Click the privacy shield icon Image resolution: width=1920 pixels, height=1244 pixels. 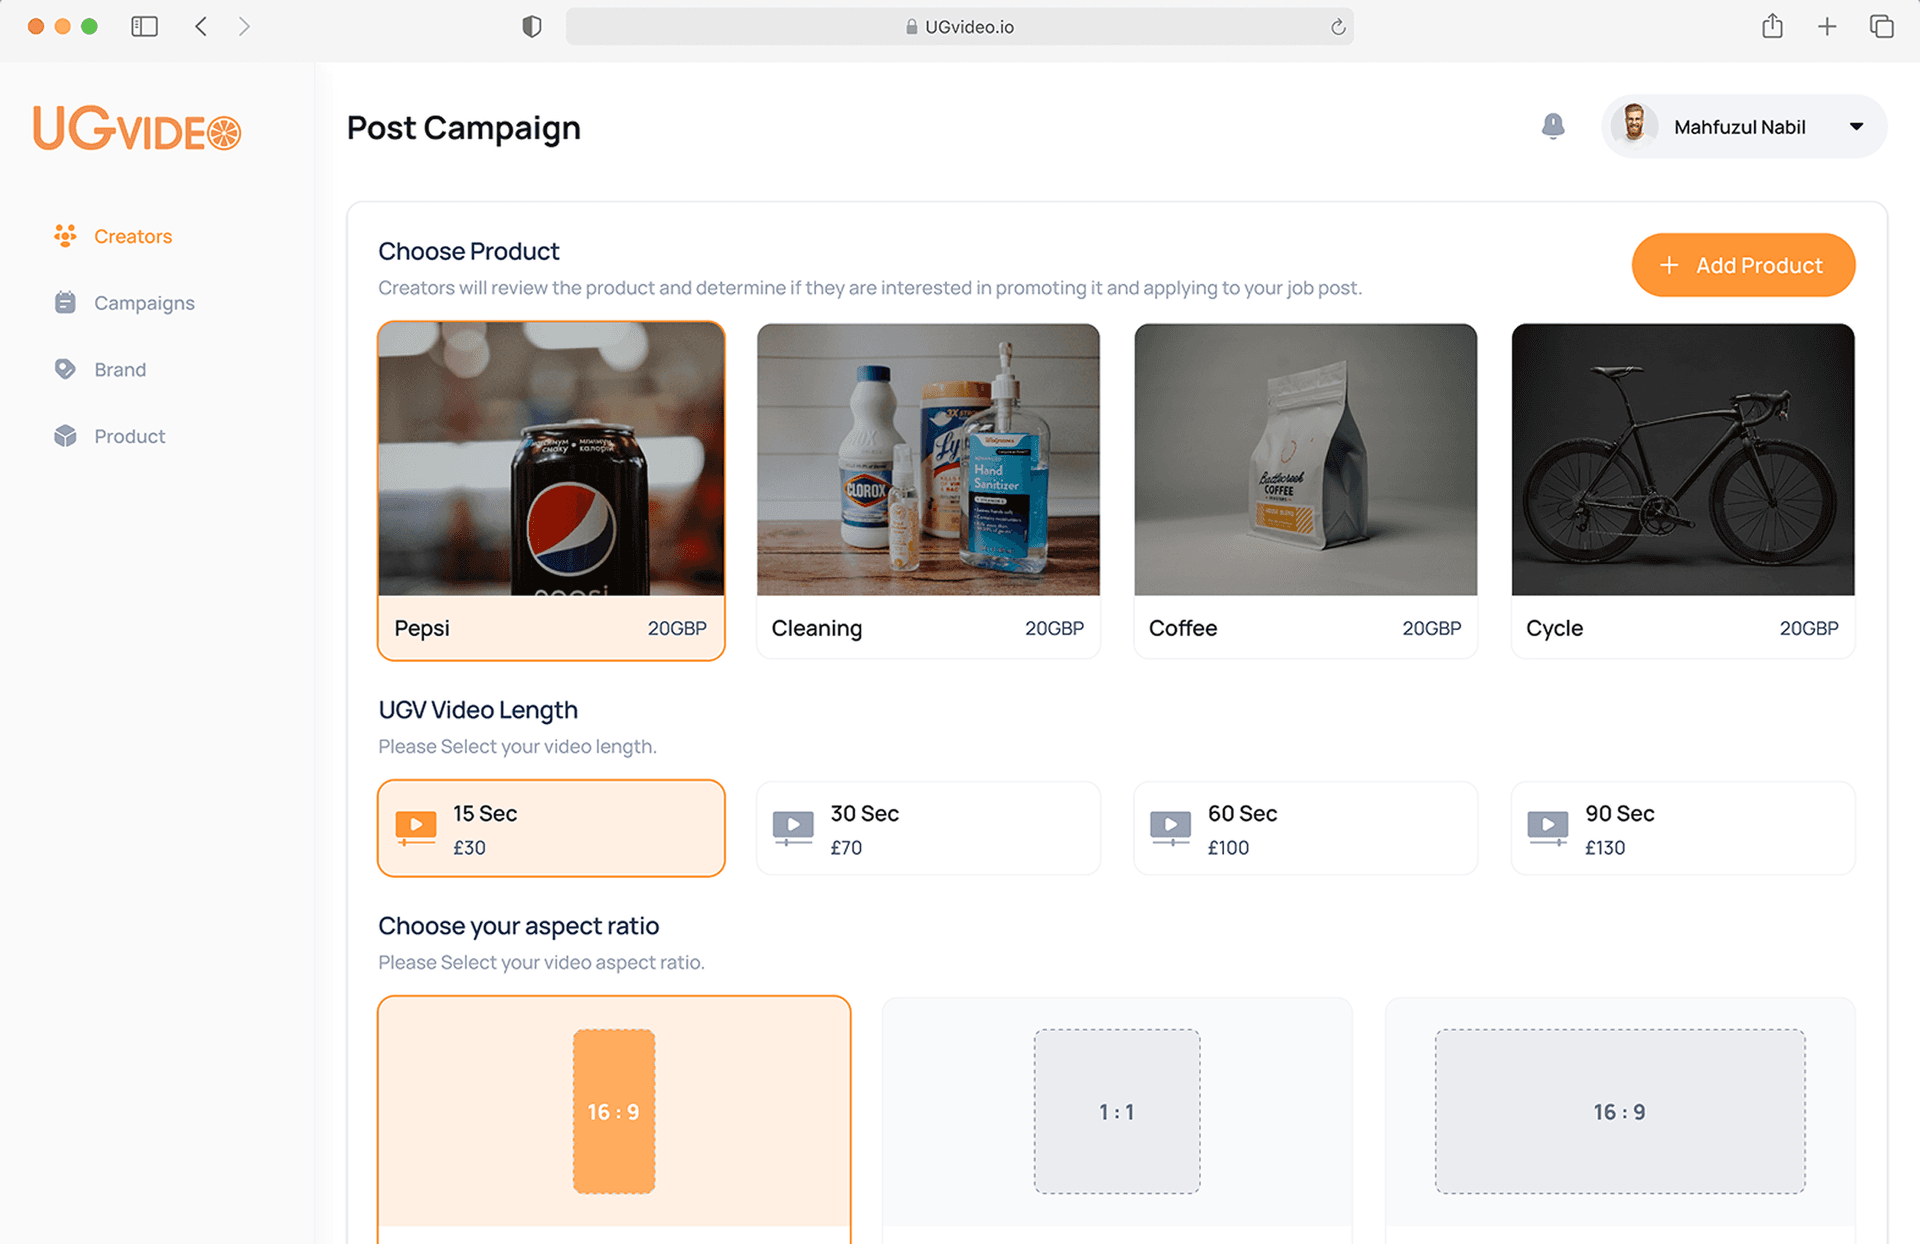pos(531,27)
